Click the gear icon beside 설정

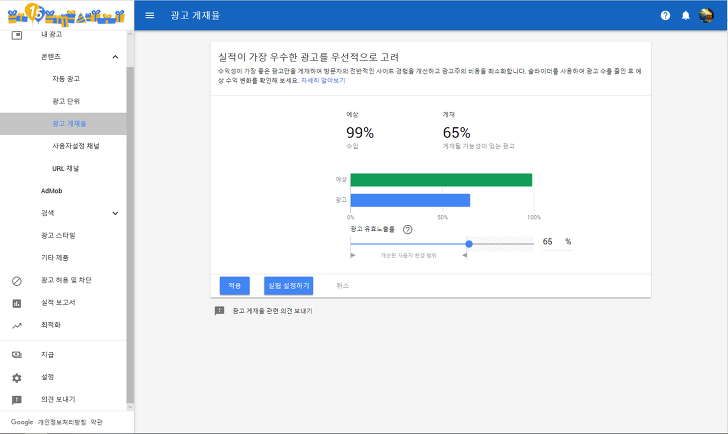17,377
